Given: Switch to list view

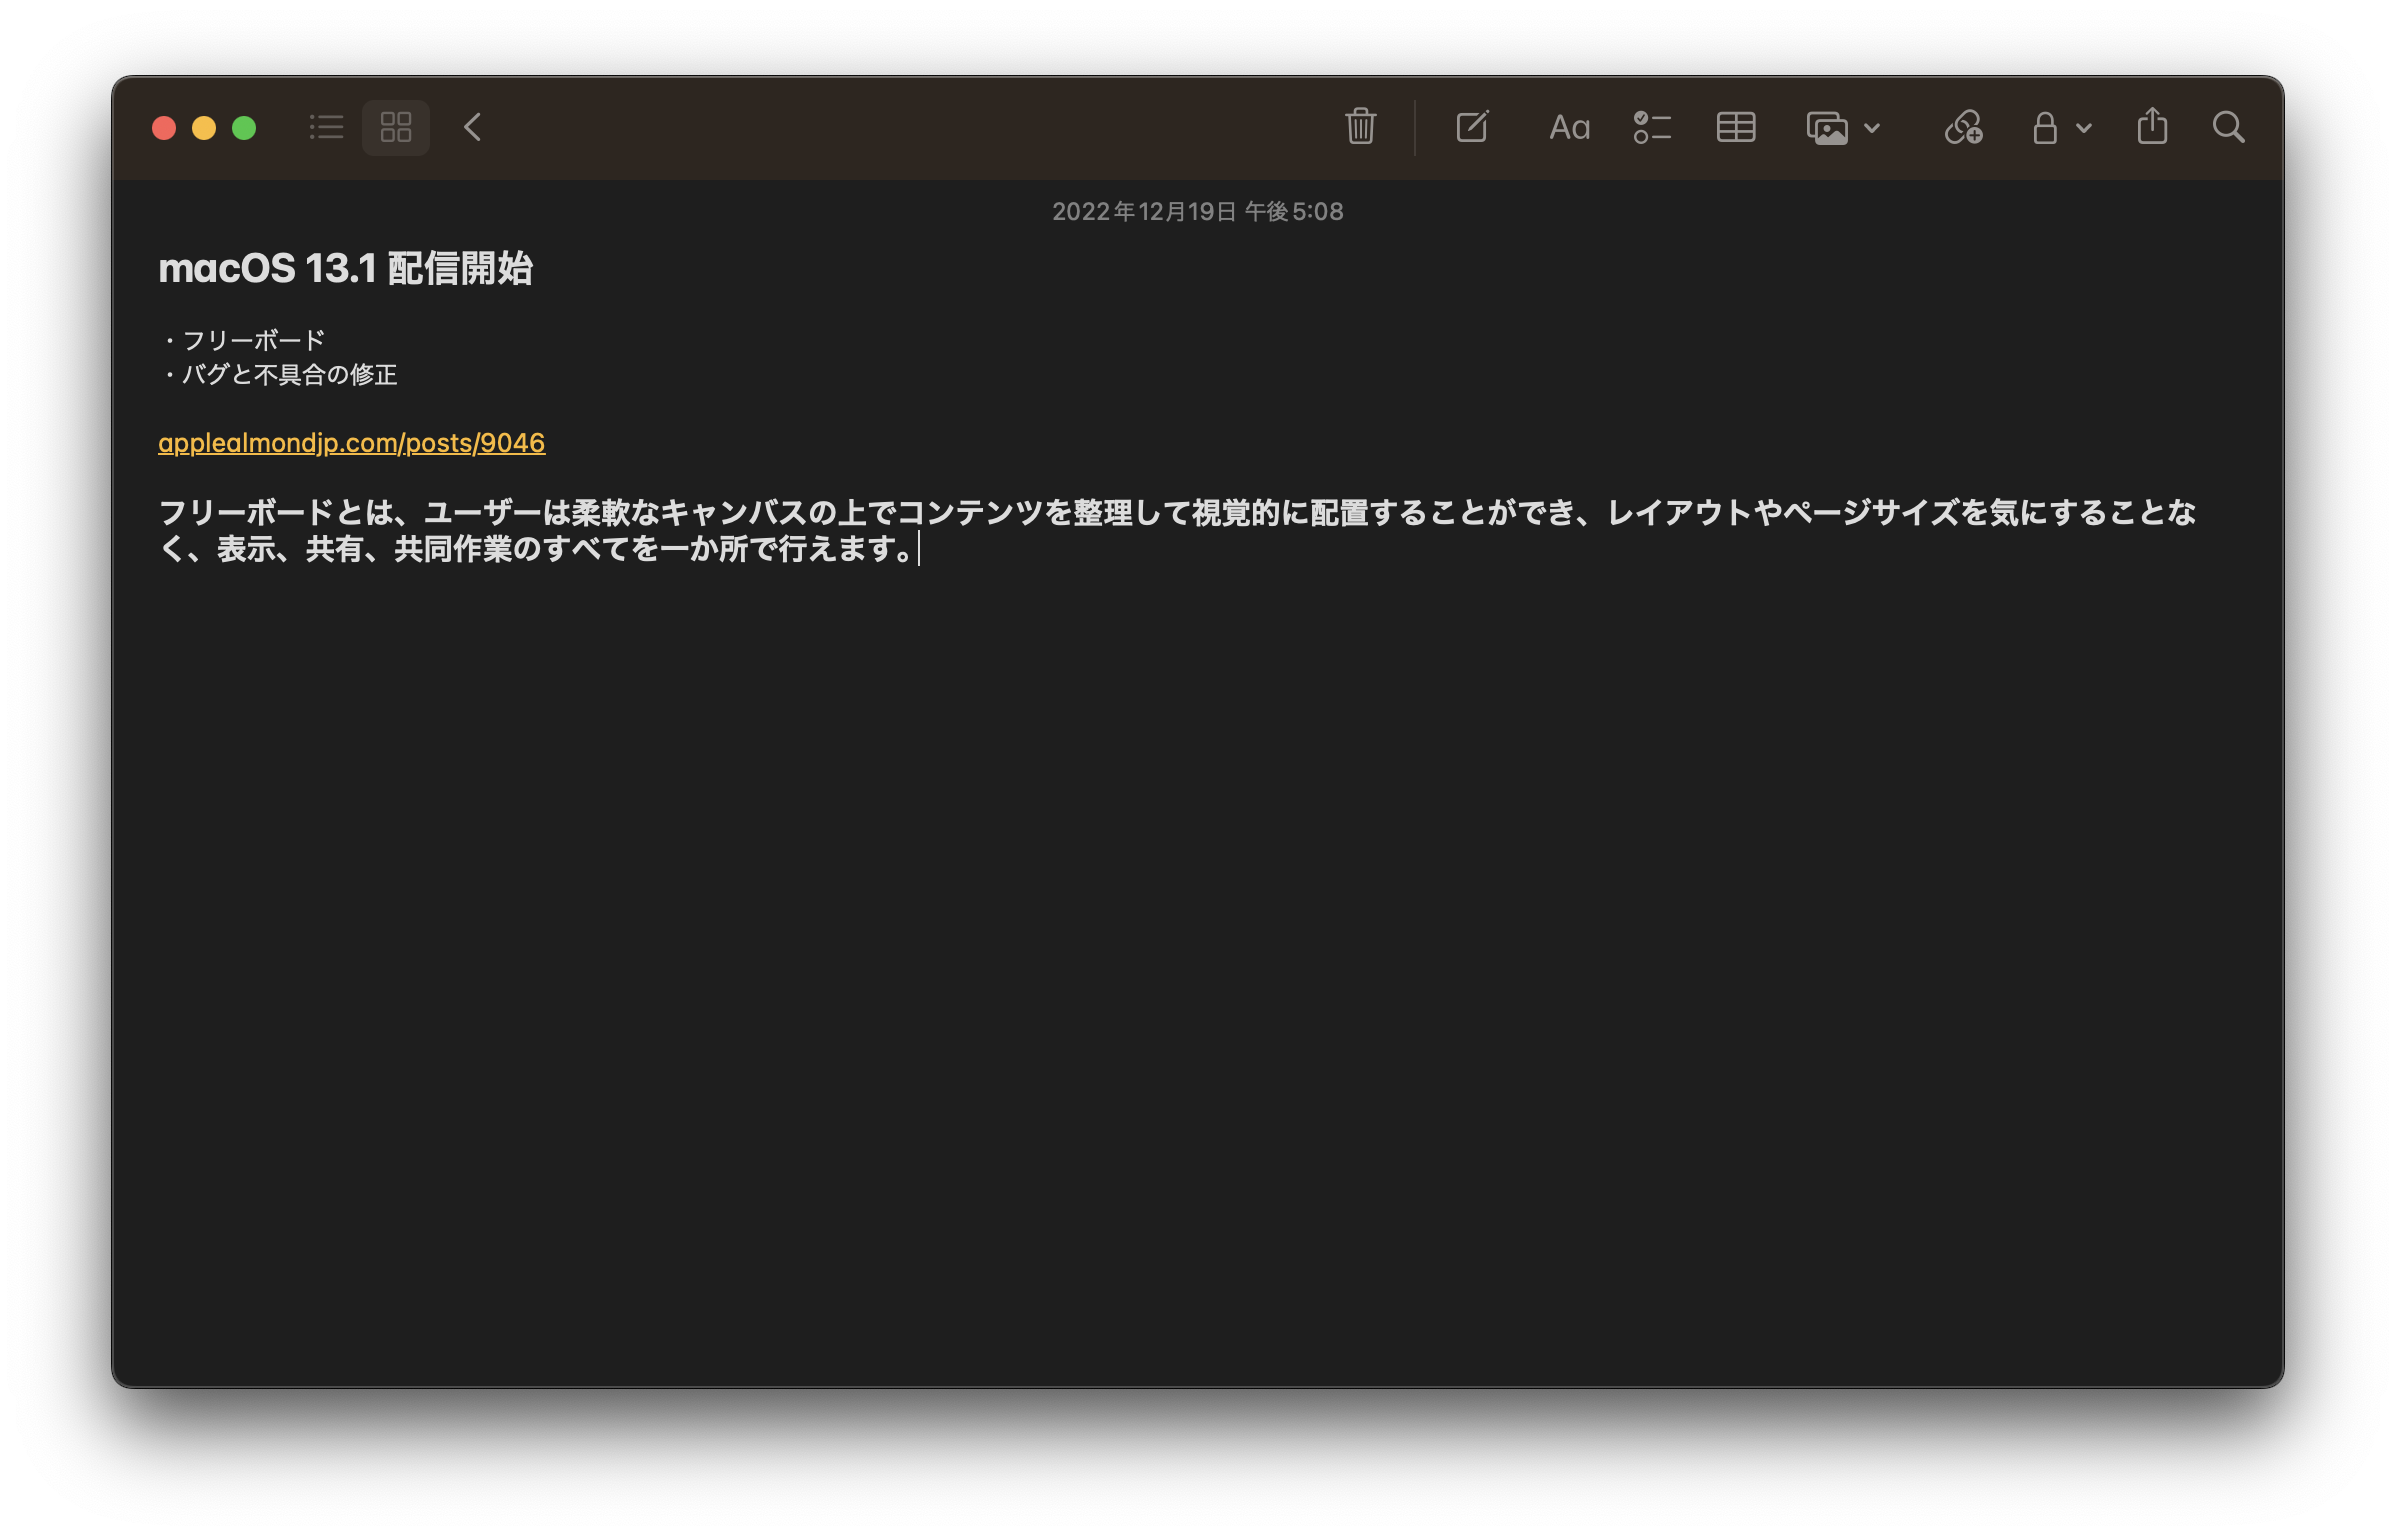Looking at the screenshot, I should pyautogui.click(x=326, y=127).
